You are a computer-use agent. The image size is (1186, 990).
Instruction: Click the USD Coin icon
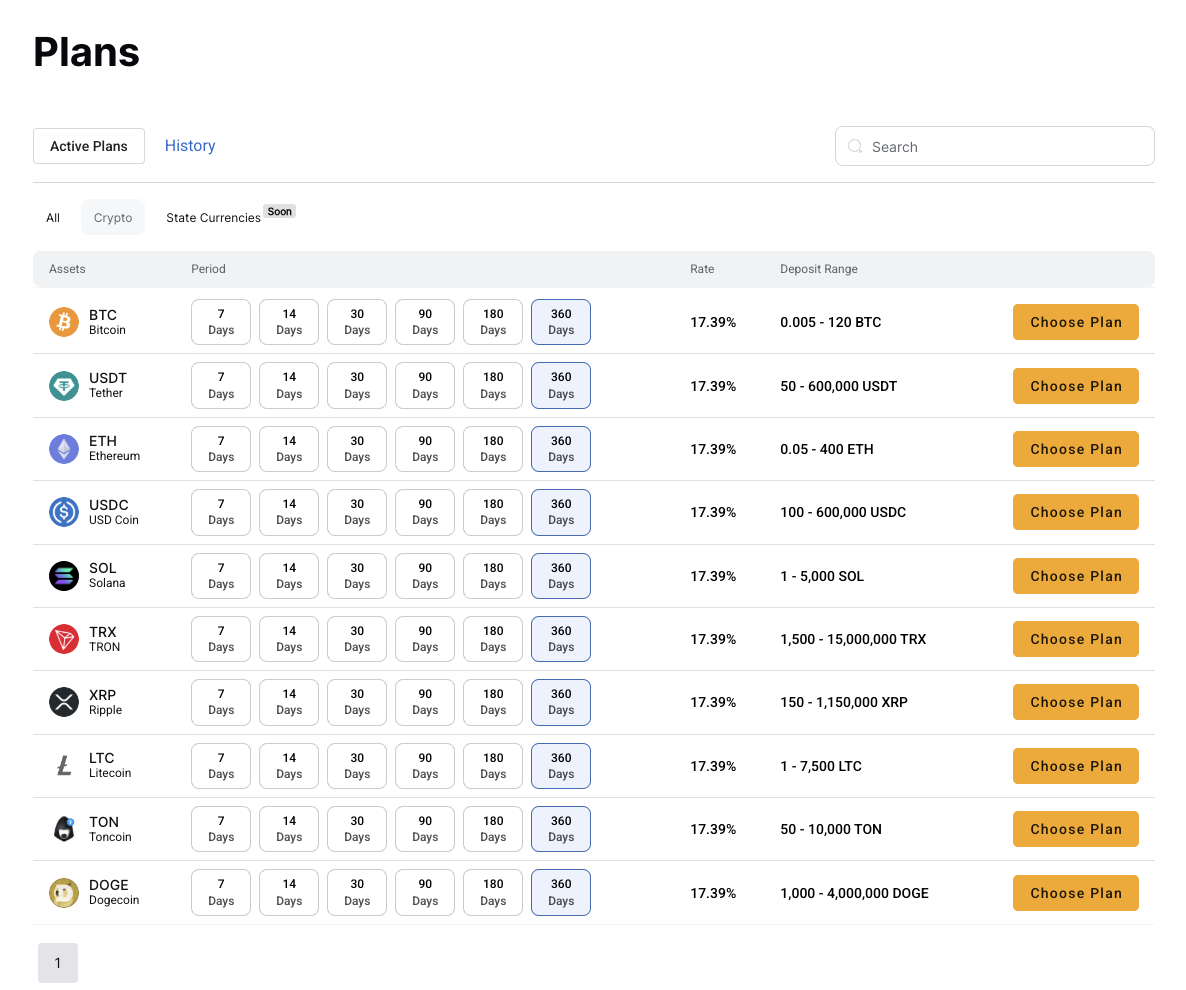[64, 512]
